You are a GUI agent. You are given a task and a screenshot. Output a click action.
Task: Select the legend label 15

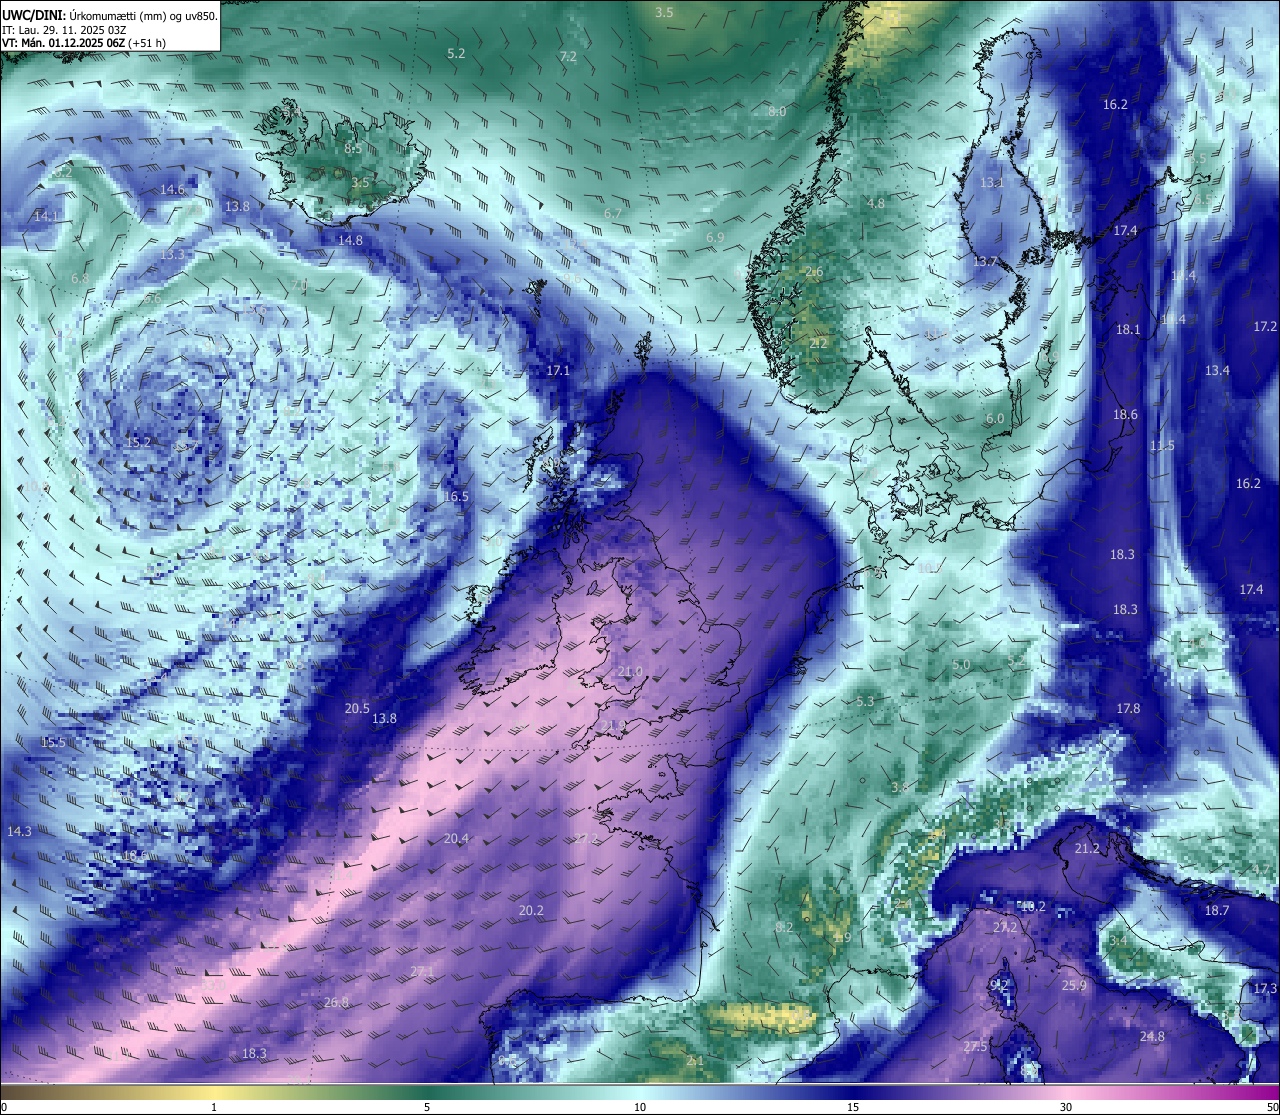pos(853,1107)
